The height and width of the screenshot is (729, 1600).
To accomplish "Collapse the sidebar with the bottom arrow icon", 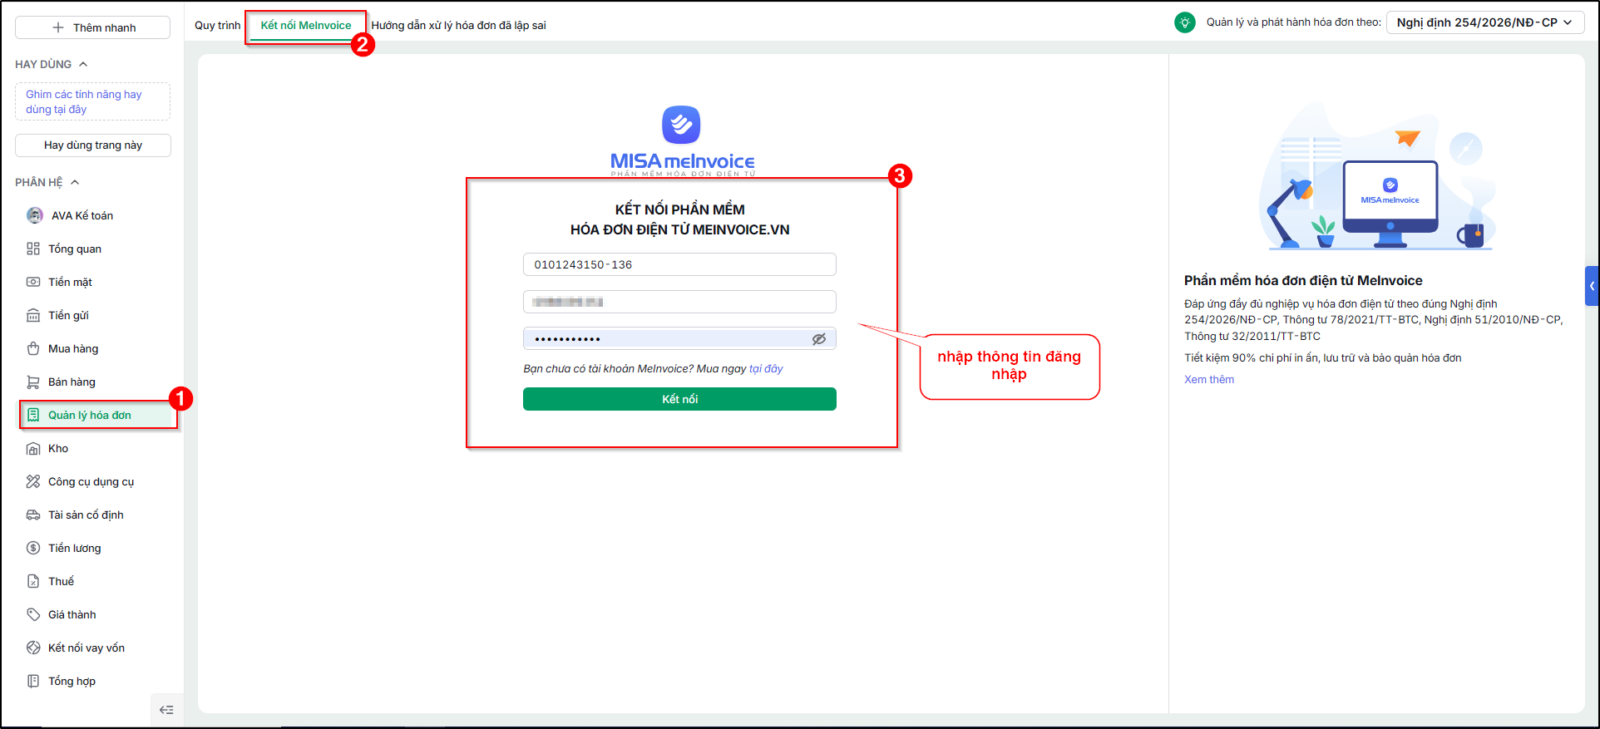I will click(x=167, y=710).
